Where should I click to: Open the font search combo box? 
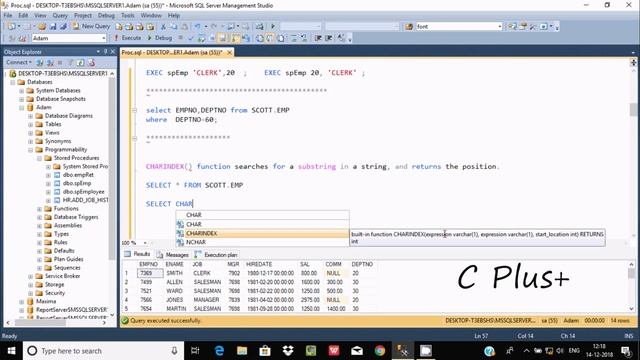(458, 27)
